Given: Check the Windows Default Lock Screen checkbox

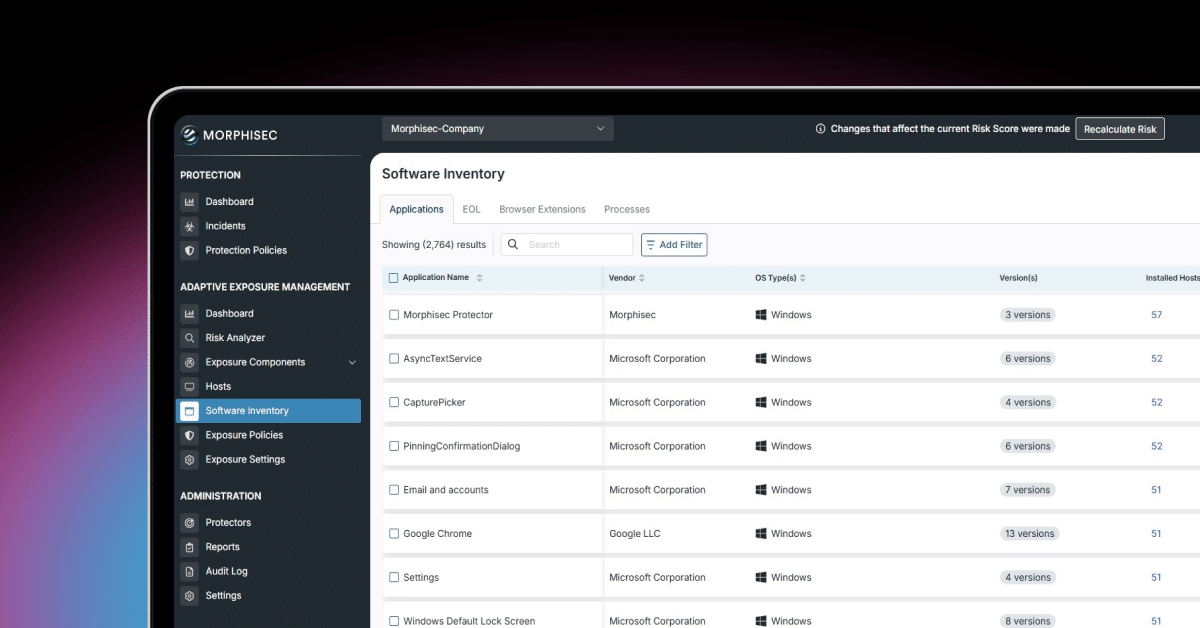Looking at the screenshot, I should [394, 621].
